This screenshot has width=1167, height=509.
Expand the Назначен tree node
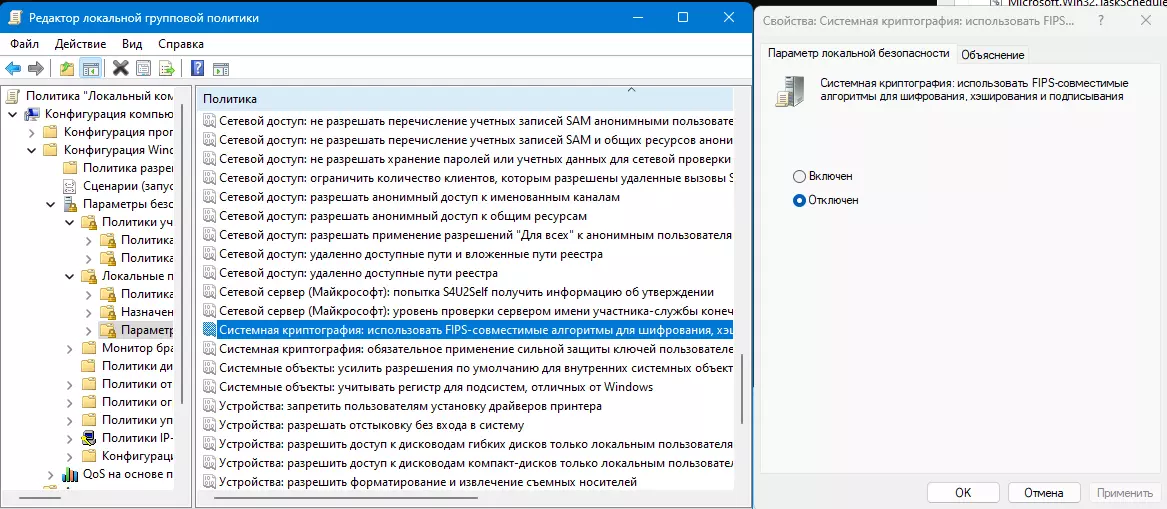coord(89,312)
